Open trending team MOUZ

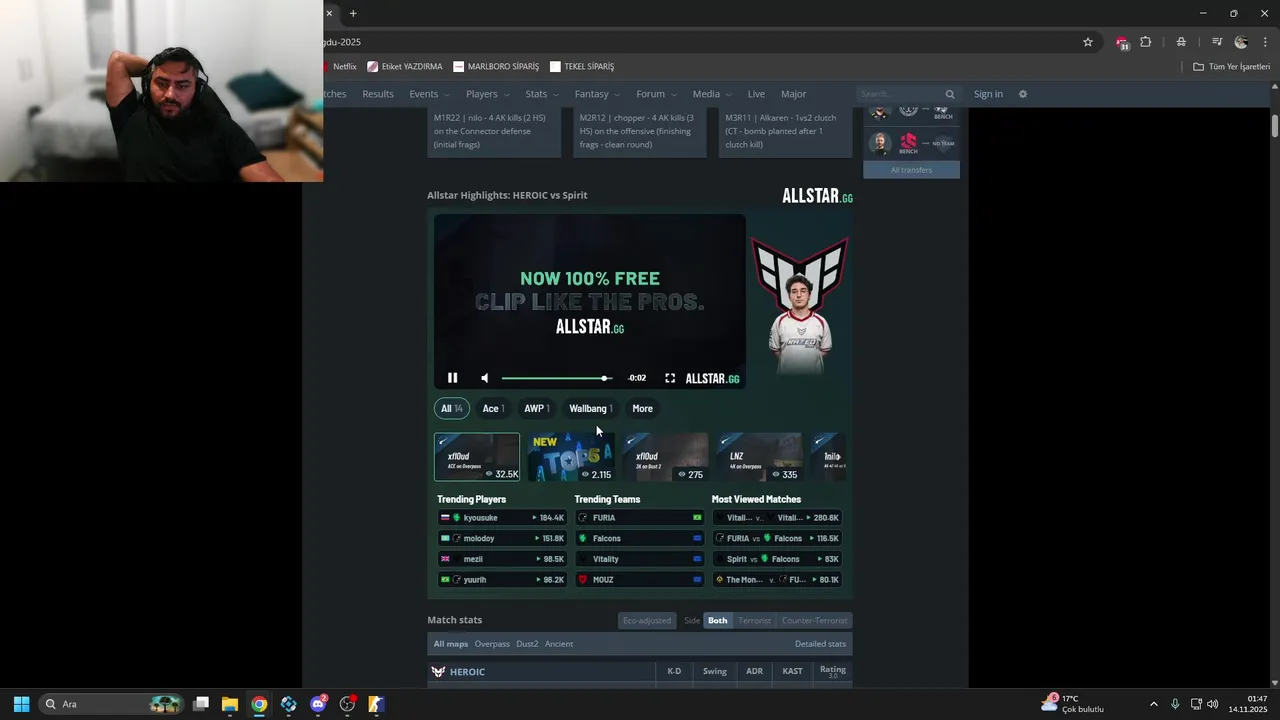pos(639,579)
